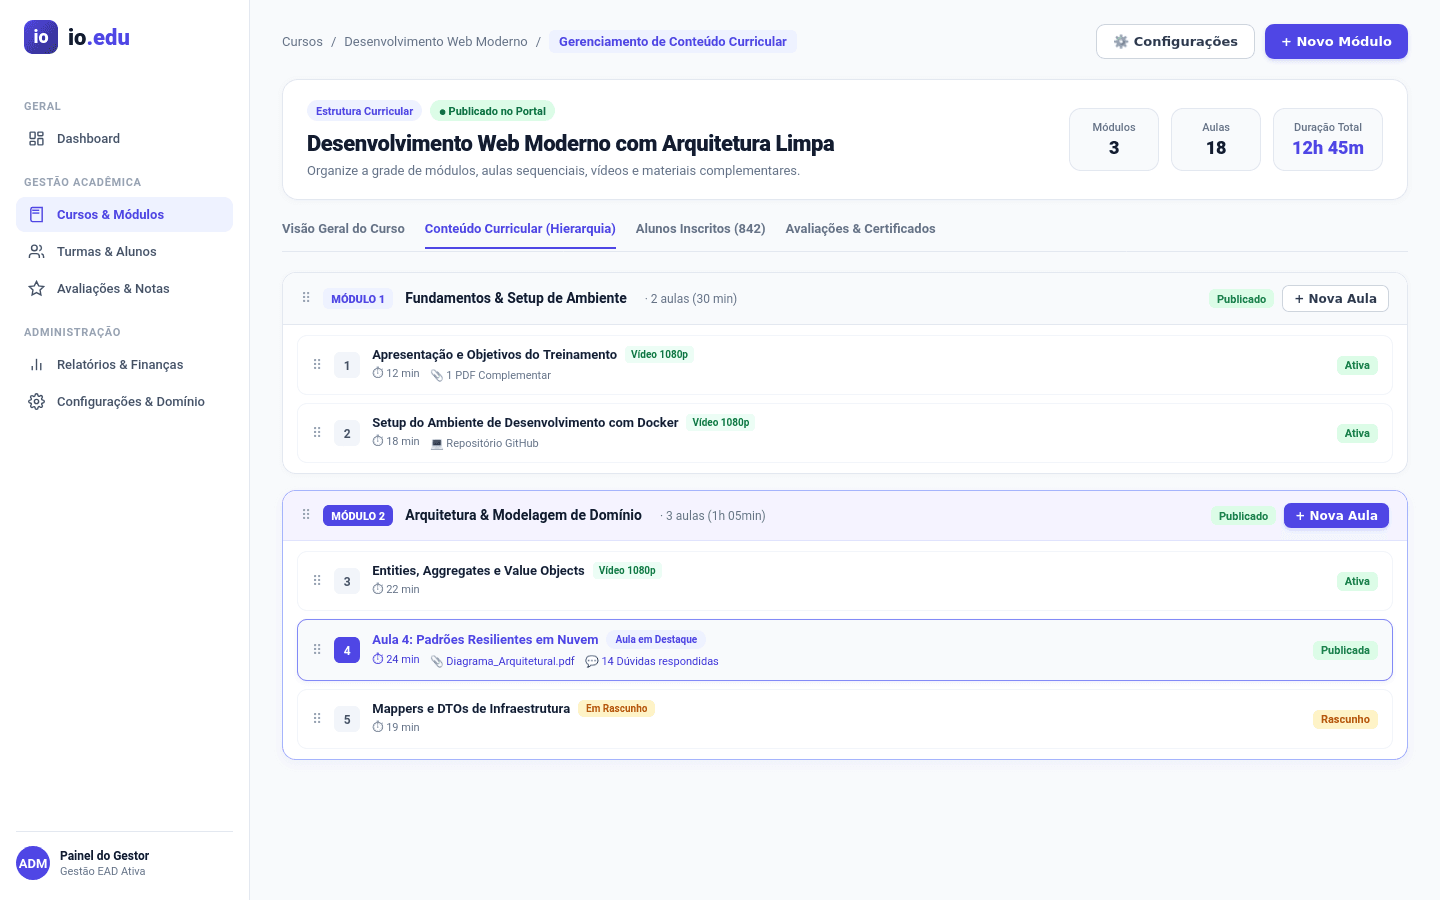
Task: Add Nova Aula to Módulo 1
Action: click(x=1335, y=299)
